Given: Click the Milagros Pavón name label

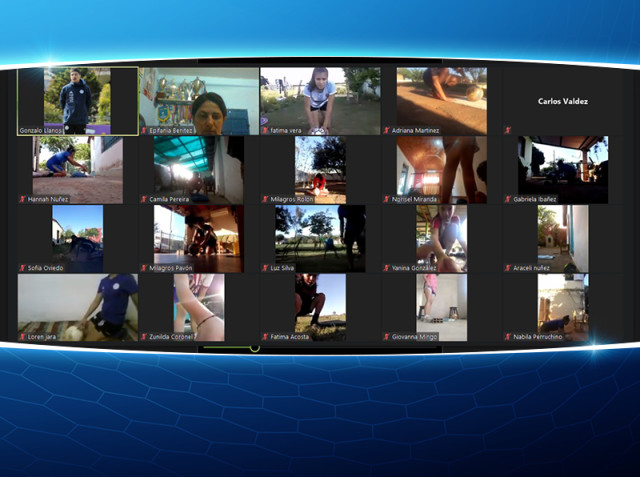Looking at the screenshot, I should tap(171, 268).
